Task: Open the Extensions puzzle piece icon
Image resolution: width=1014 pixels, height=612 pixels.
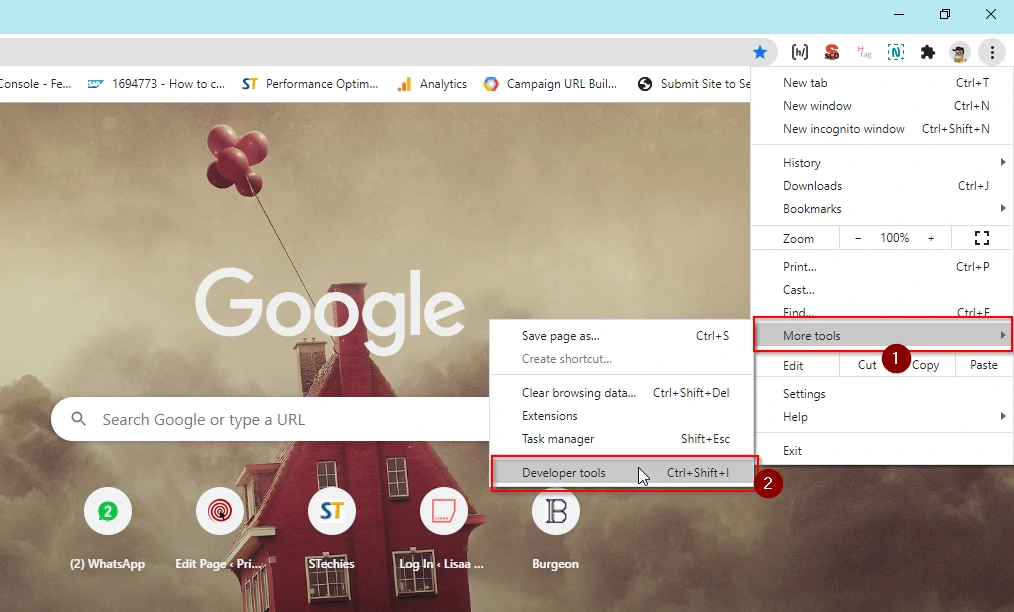Action: coord(928,52)
